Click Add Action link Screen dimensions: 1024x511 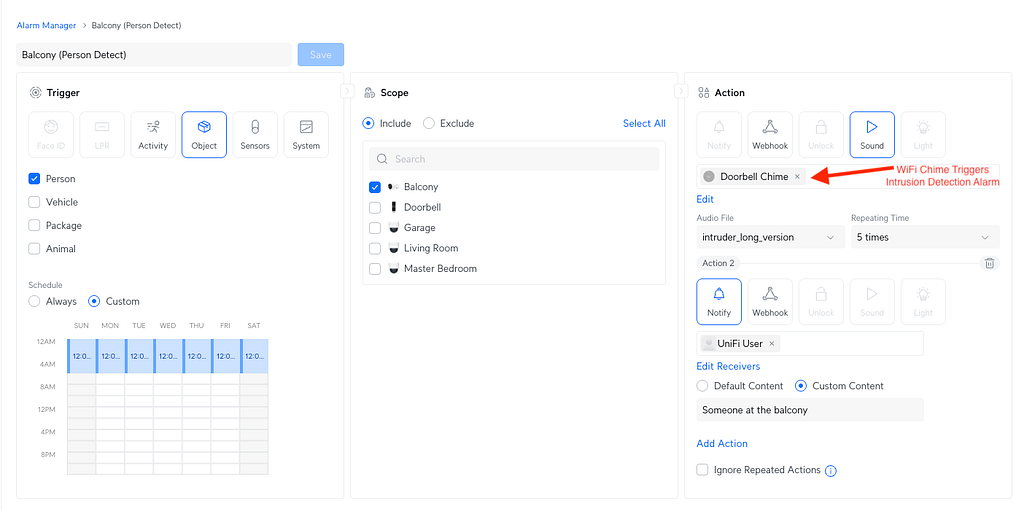coord(722,443)
